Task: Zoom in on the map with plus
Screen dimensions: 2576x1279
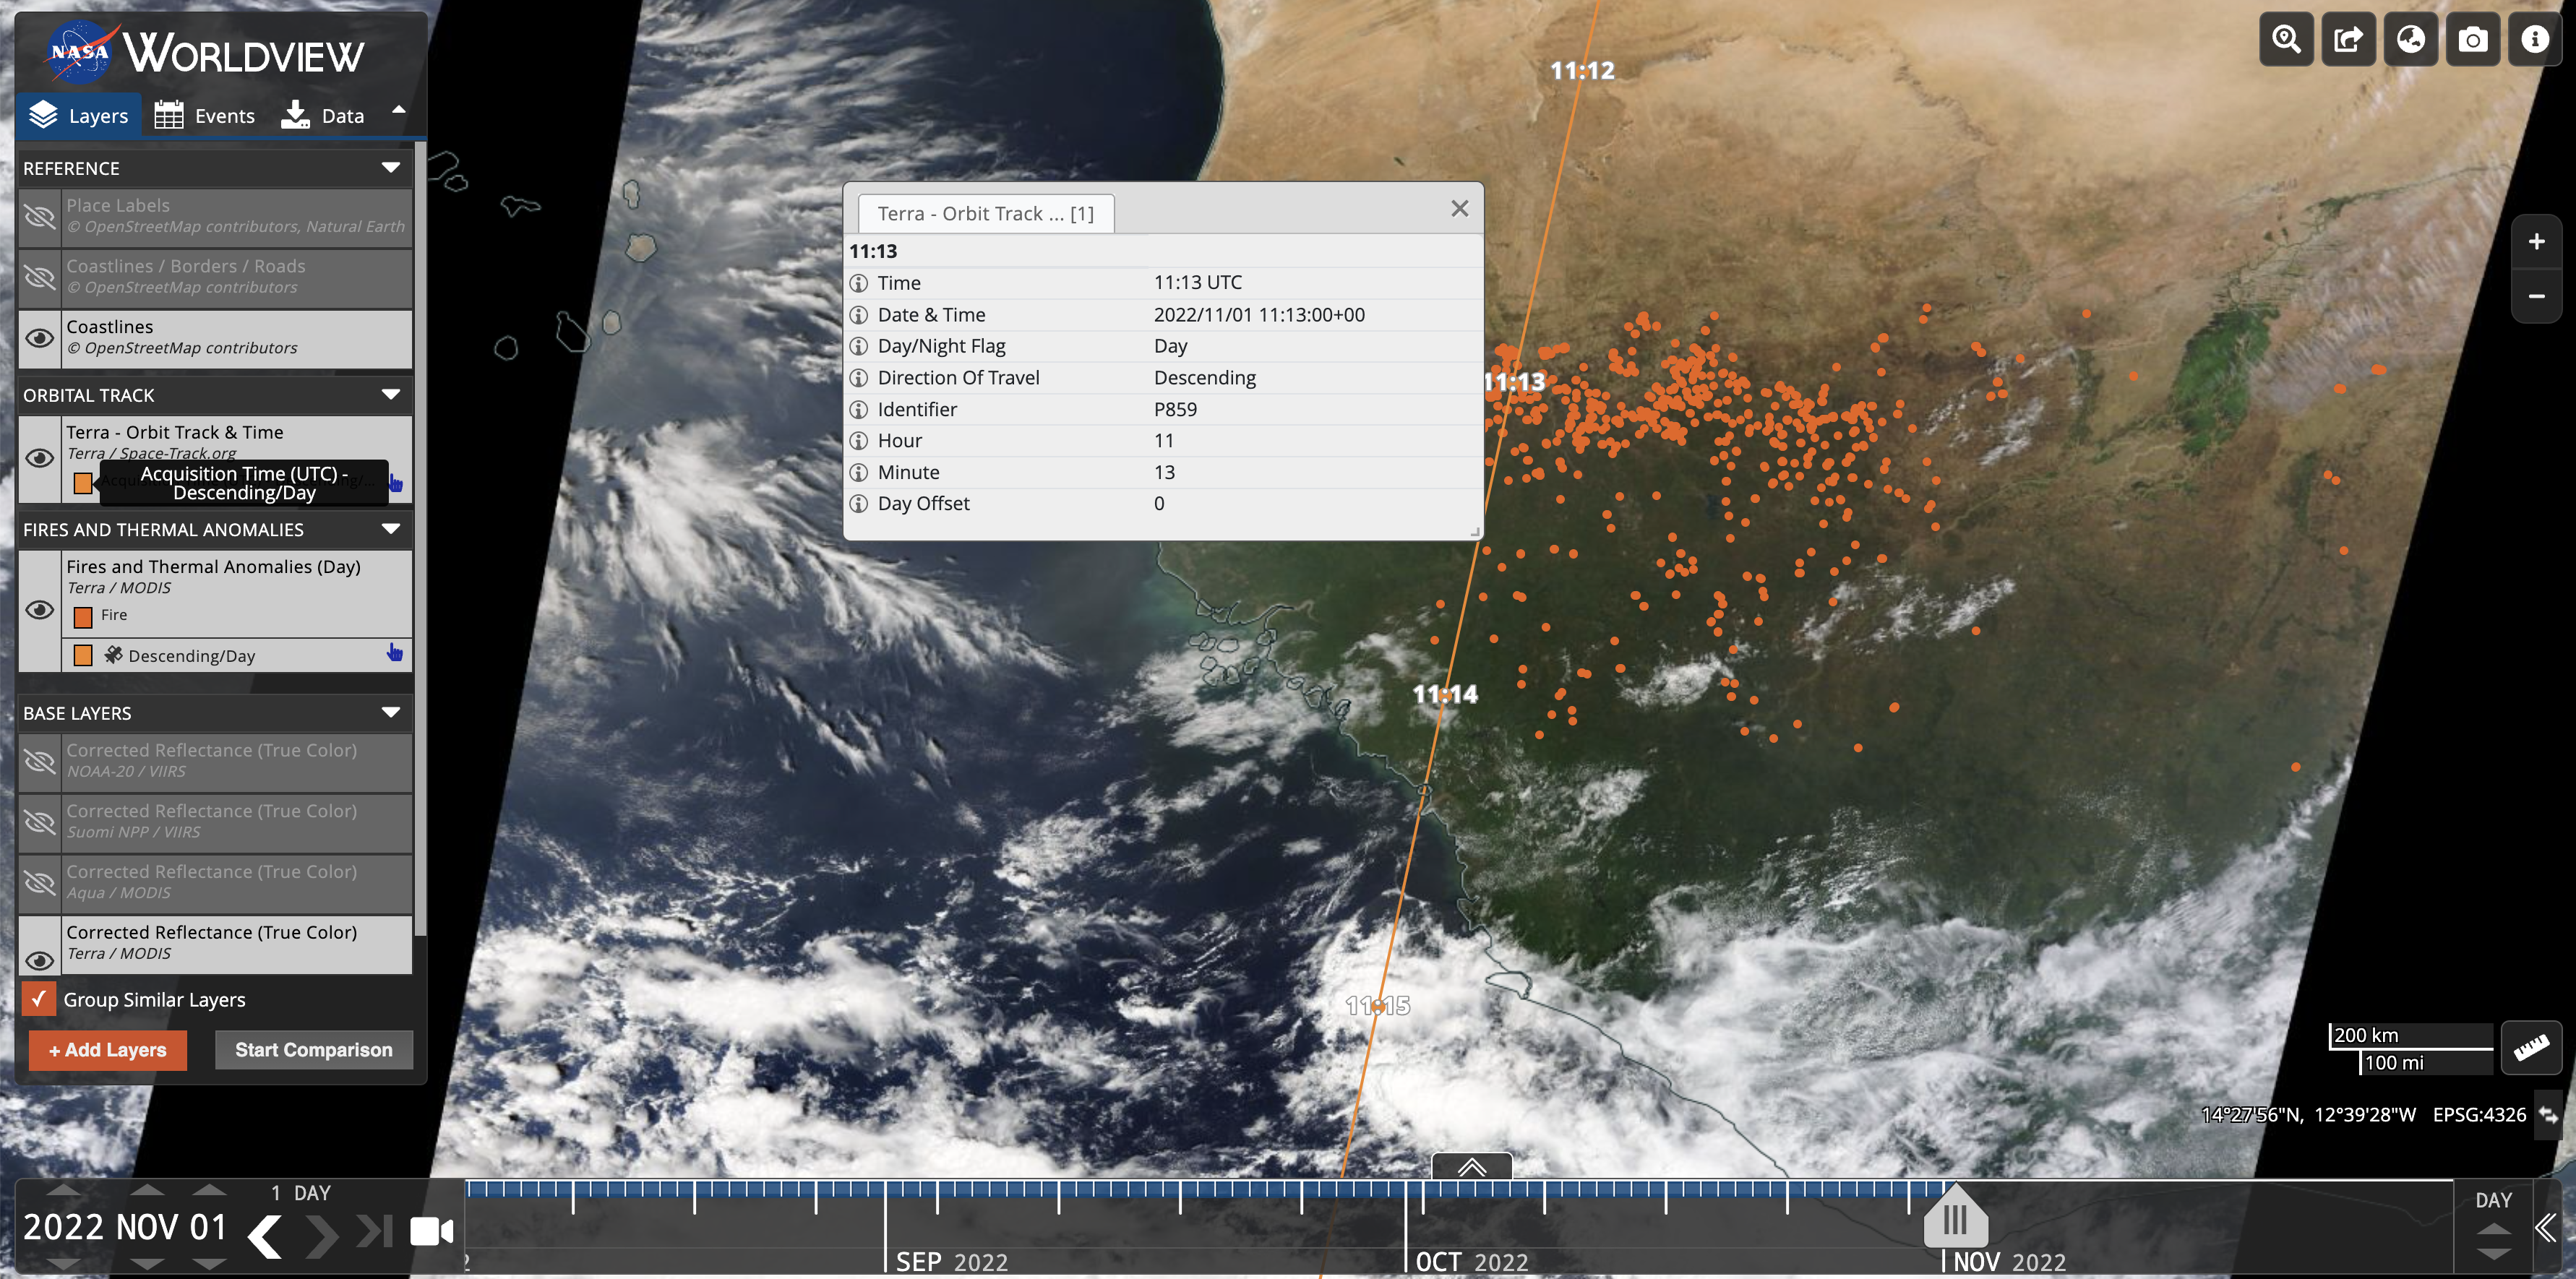Action: 2536,241
